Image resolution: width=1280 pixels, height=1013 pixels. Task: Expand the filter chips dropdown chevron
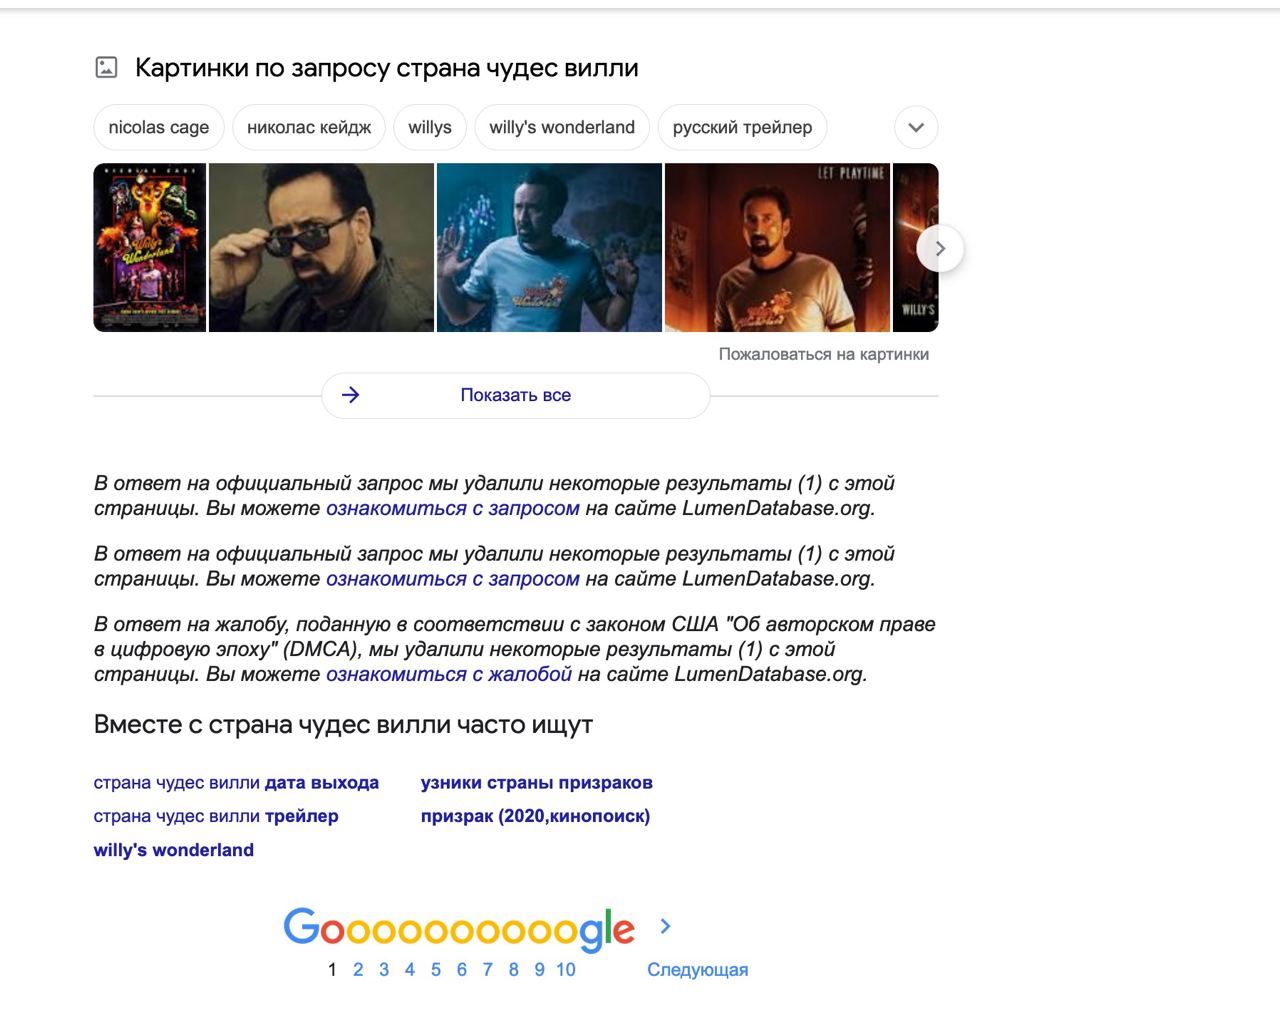point(916,128)
